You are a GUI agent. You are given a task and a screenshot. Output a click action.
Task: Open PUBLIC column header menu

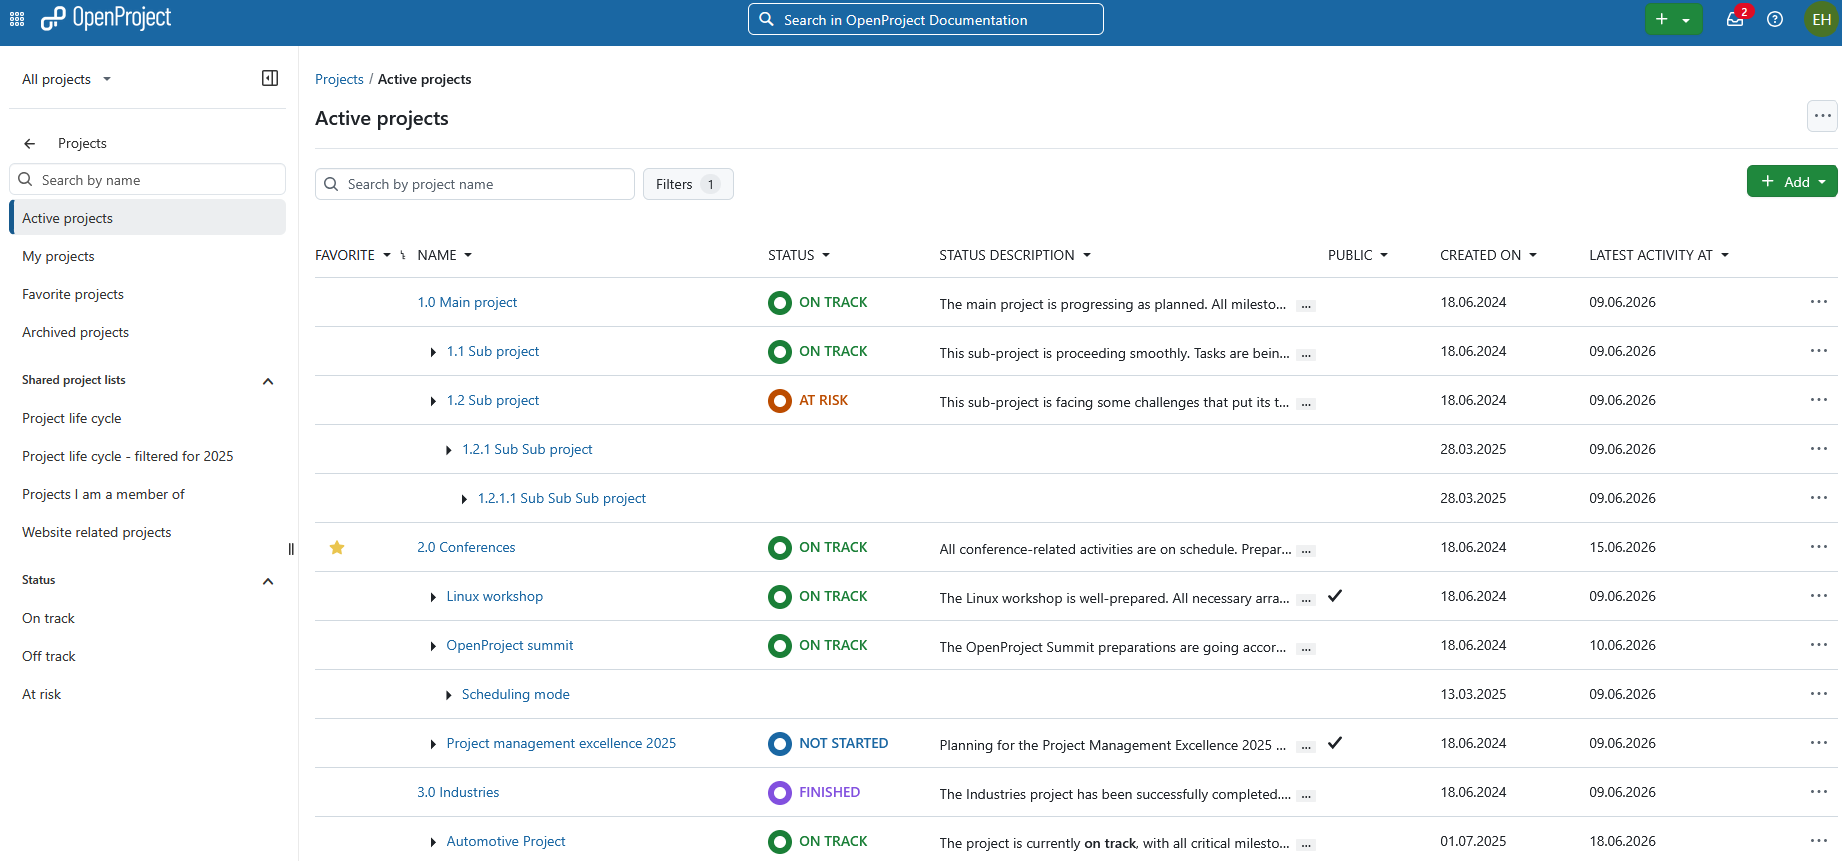pos(1358,255)
